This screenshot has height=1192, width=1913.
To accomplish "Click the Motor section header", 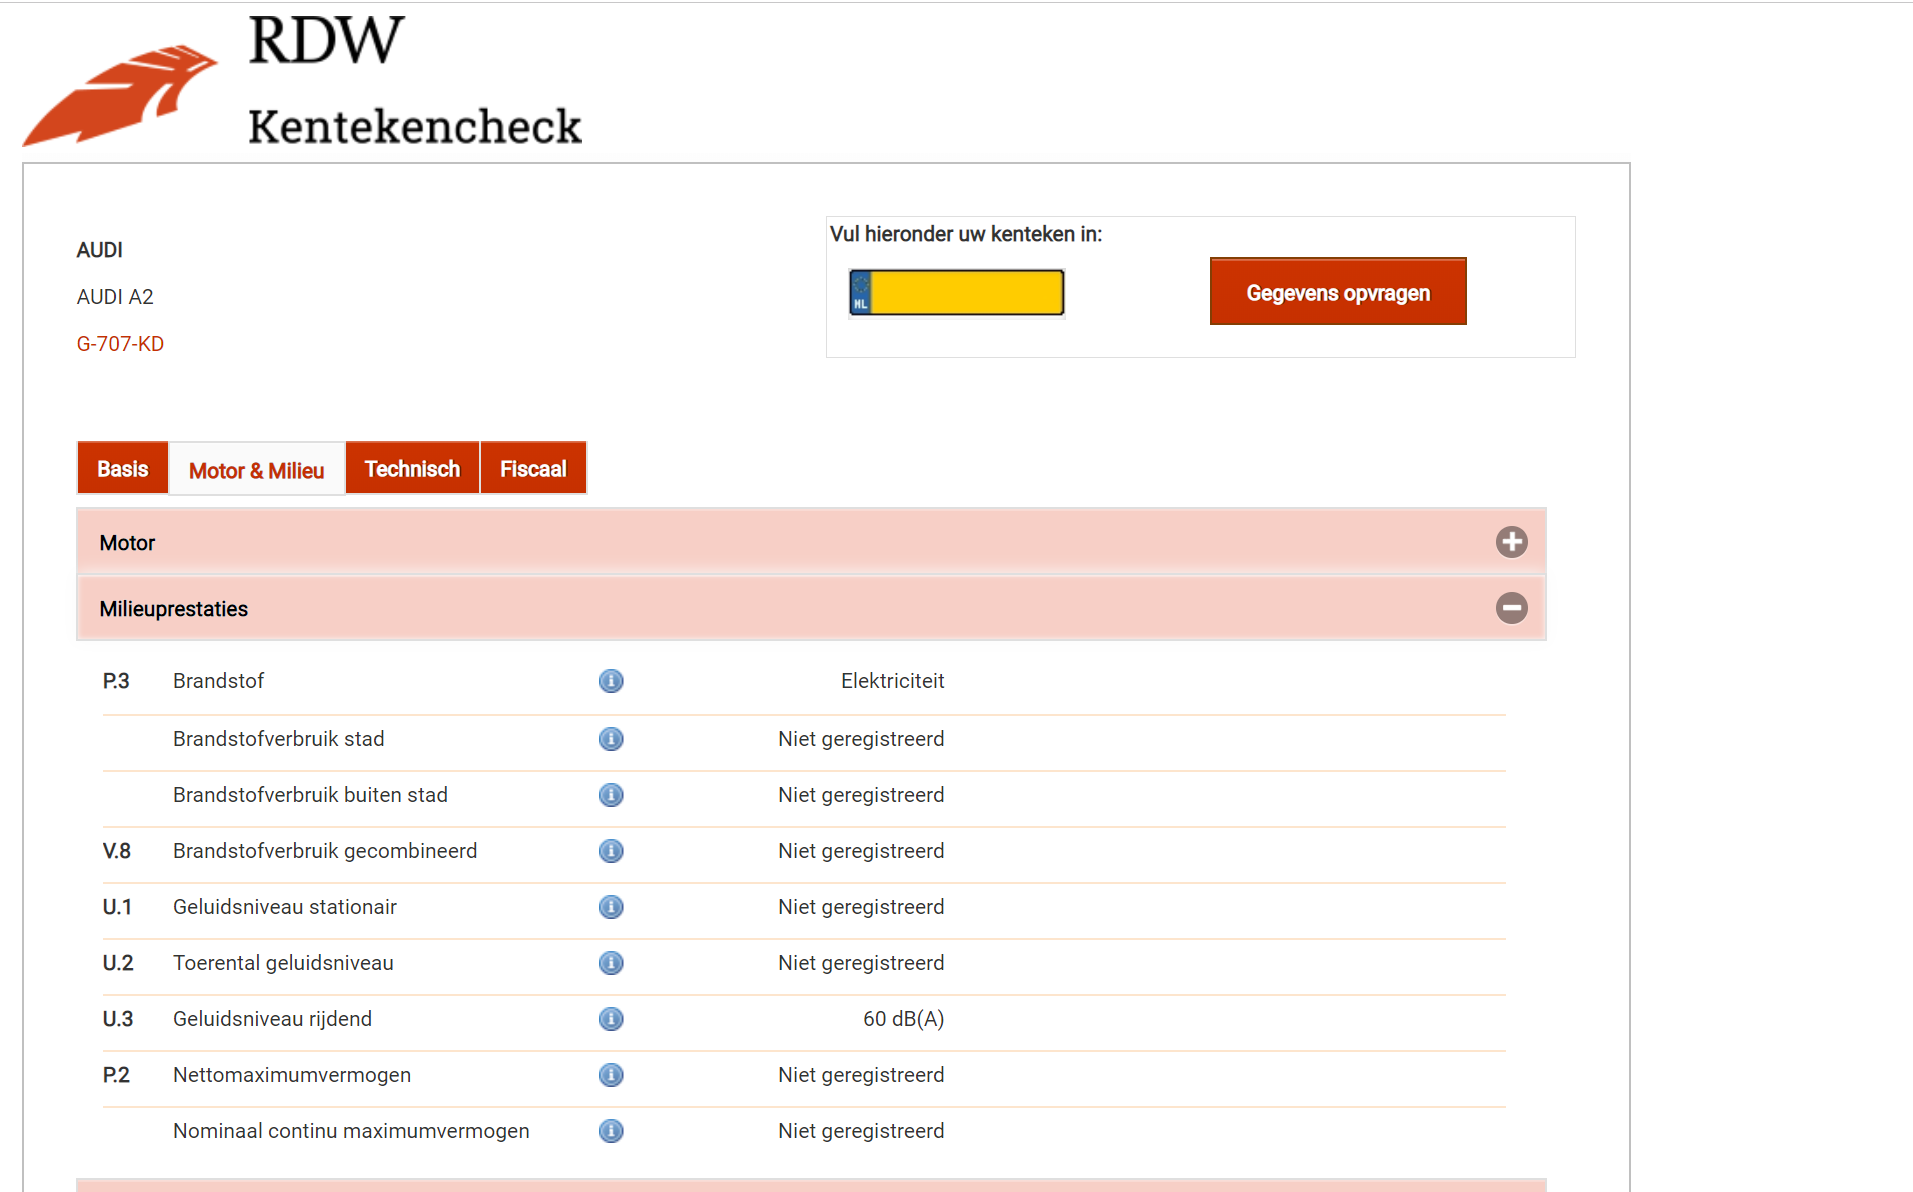I will point(811,542).
